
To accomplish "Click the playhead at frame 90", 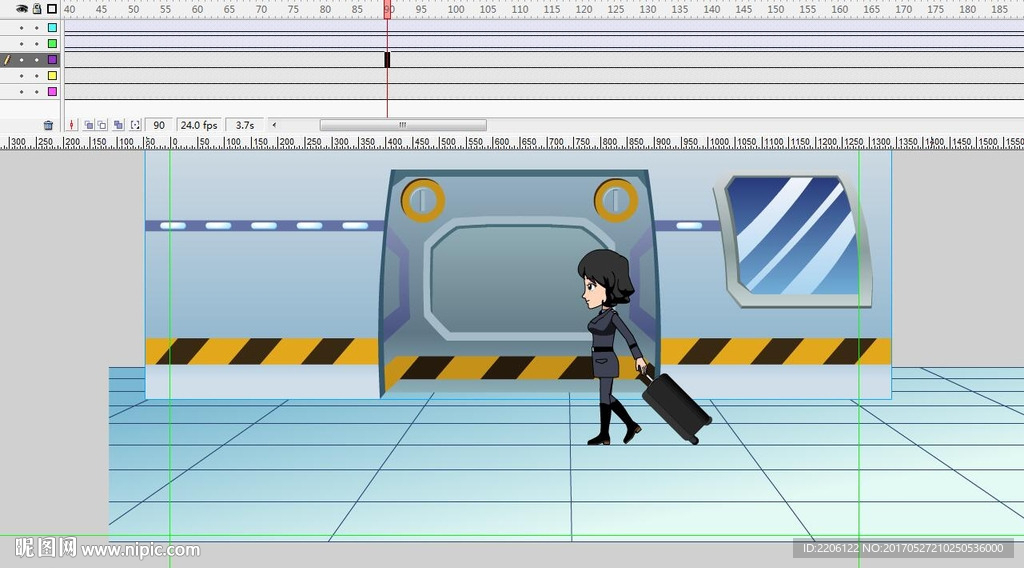I will pyautogui.click(x=387, y=10).
